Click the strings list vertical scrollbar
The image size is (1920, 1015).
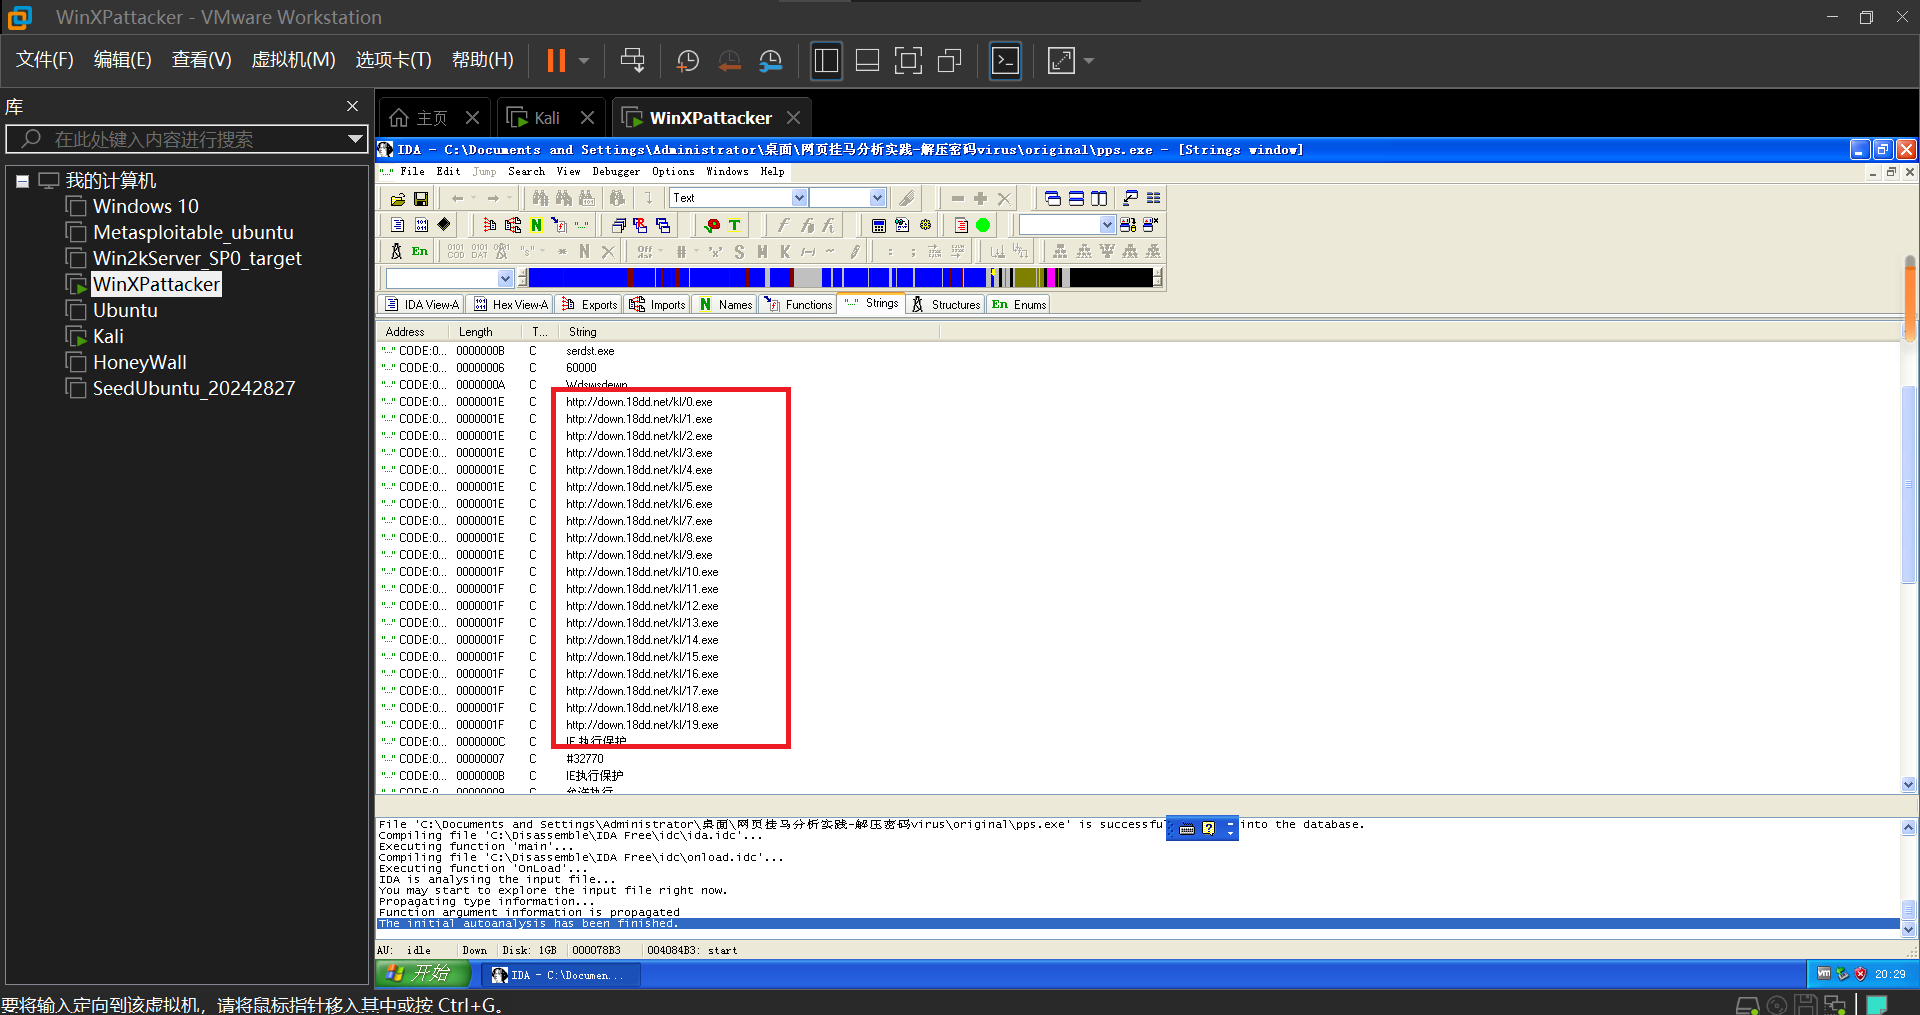tap(1909, 560)
